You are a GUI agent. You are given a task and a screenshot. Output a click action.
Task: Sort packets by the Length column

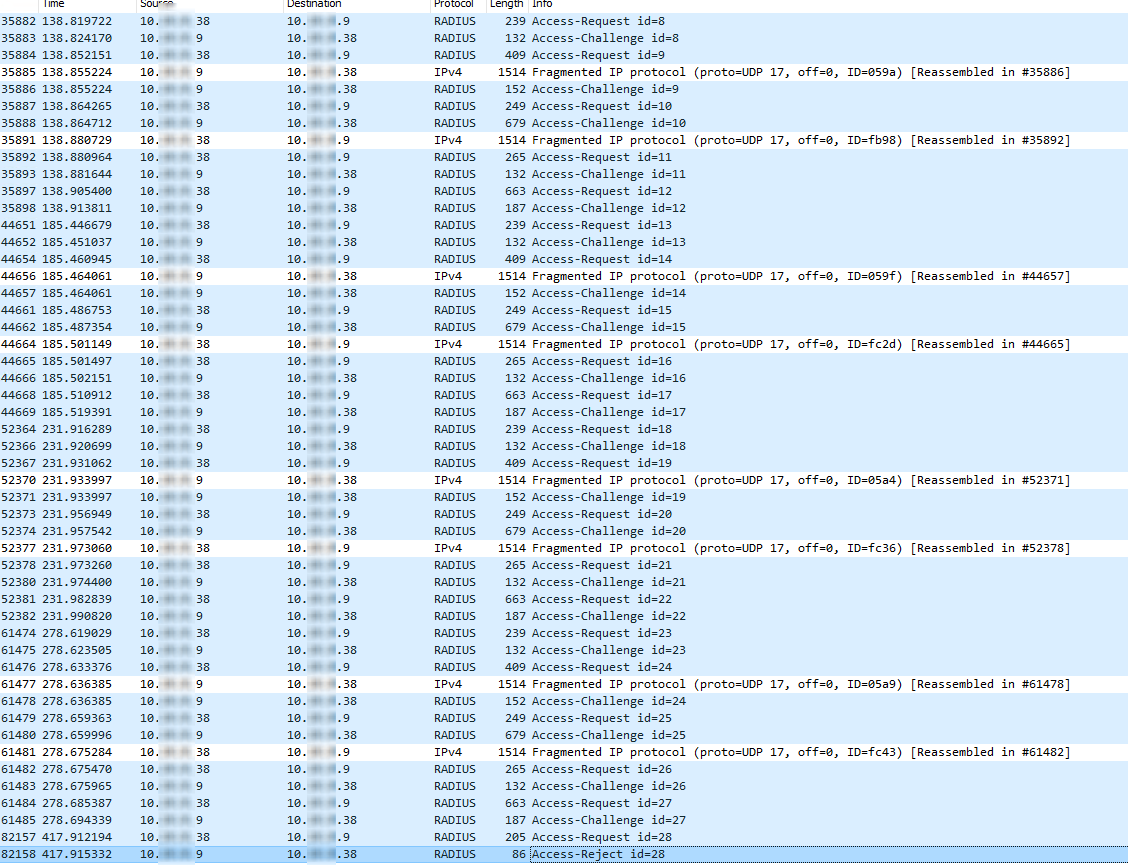(x=506, y=5)
